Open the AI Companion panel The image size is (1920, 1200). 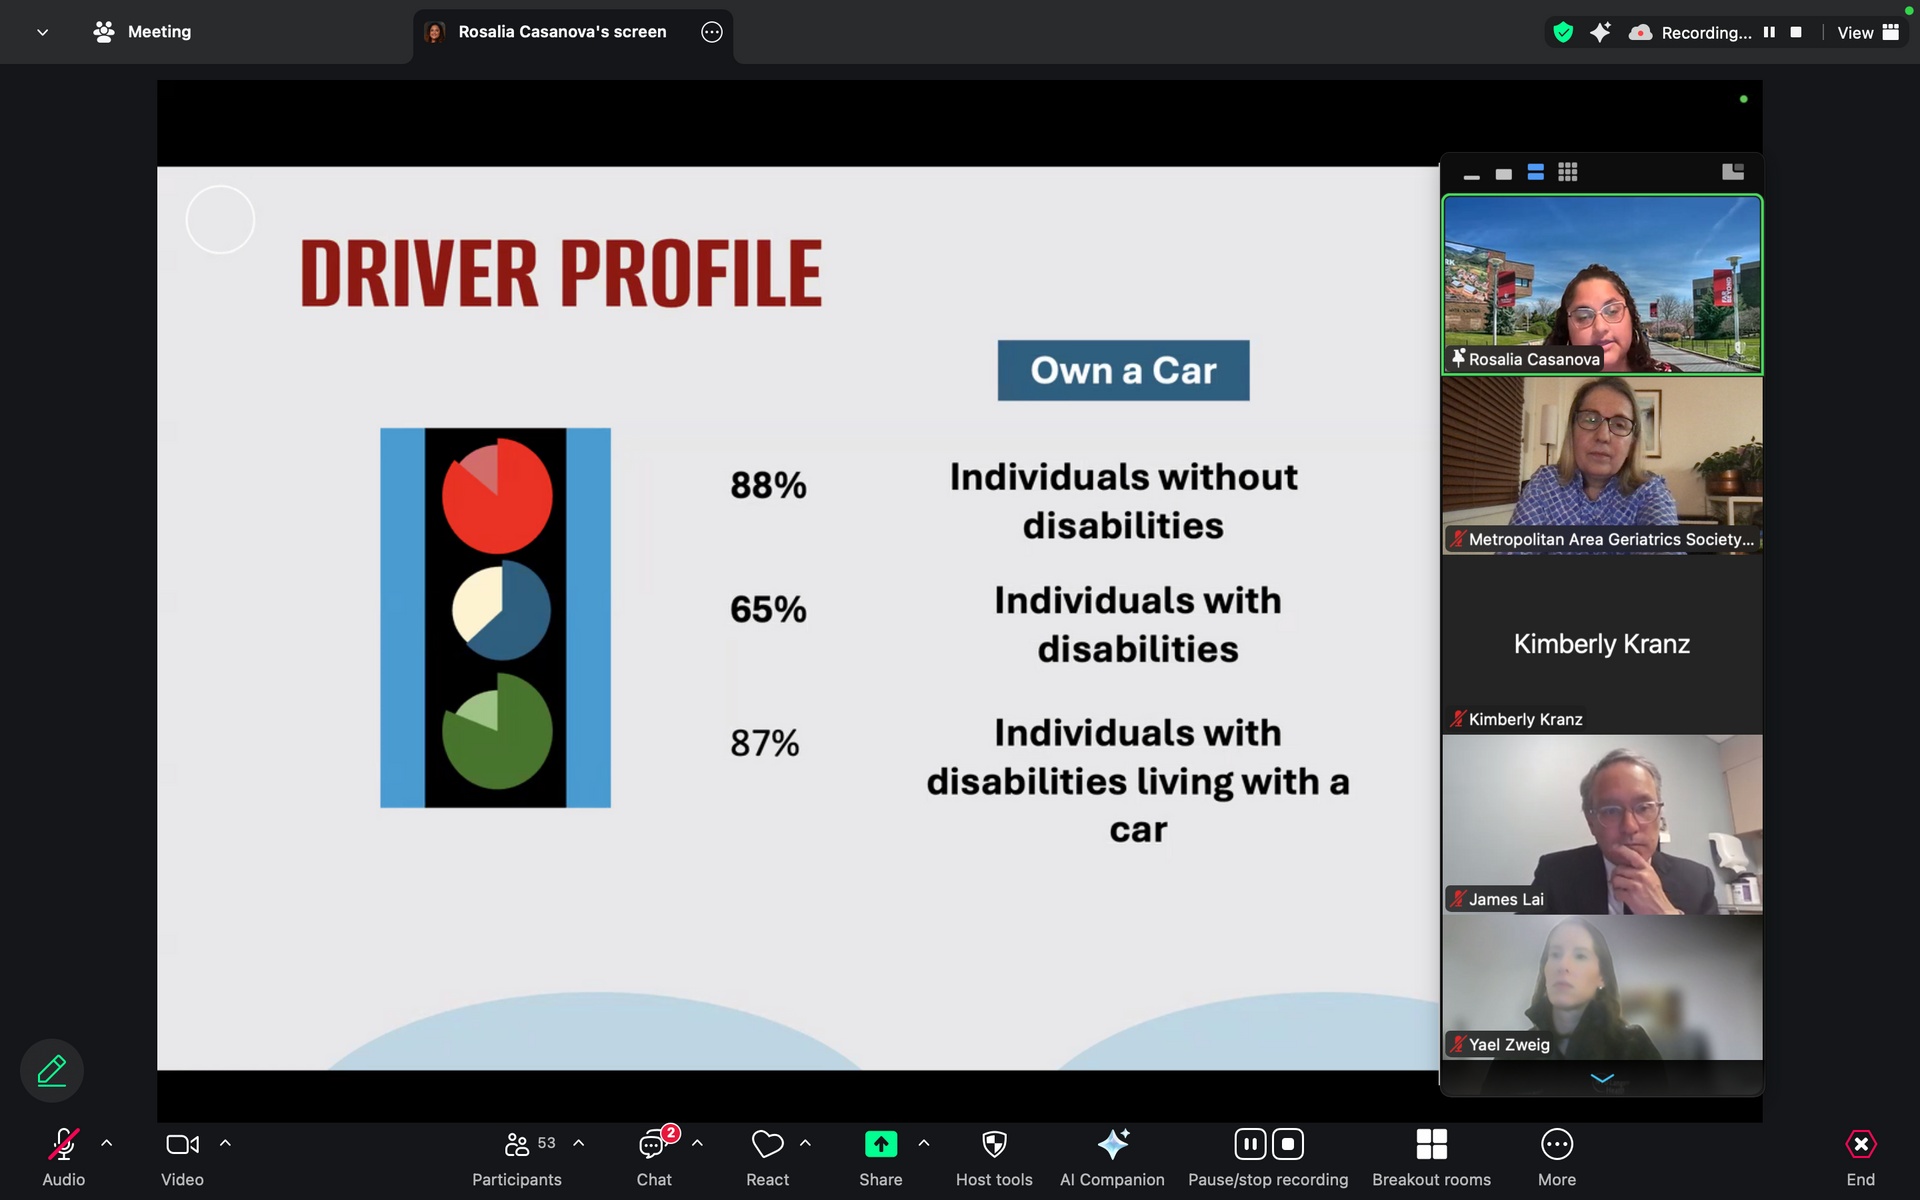click(x=1112, y=1156)
